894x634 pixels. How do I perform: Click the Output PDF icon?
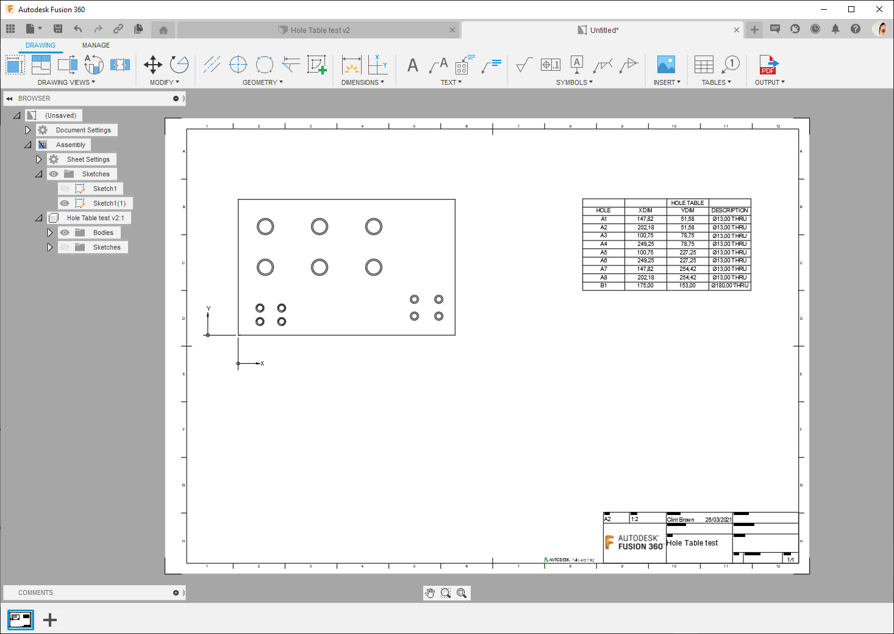coord(767,65)
